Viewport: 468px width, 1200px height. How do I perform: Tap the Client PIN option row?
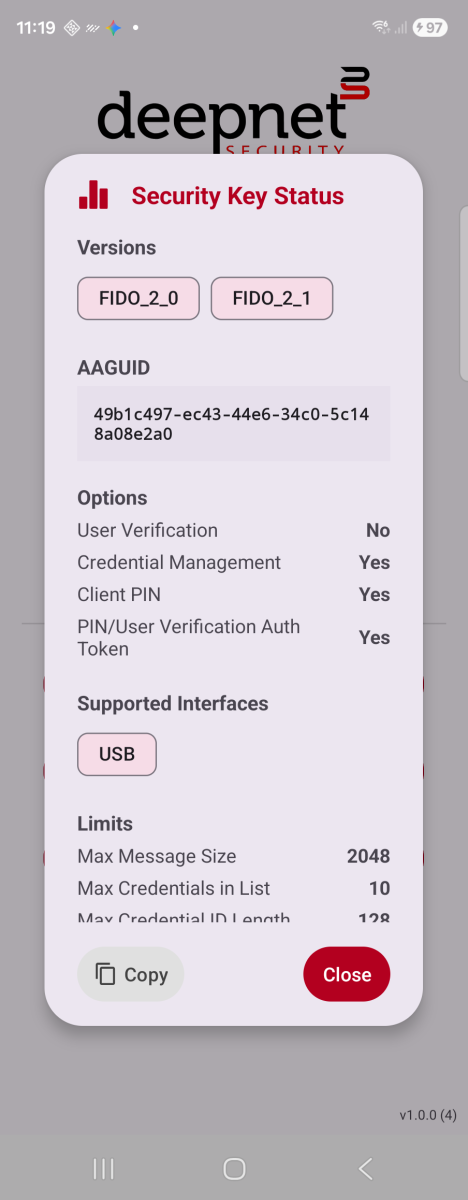point(234,594)
